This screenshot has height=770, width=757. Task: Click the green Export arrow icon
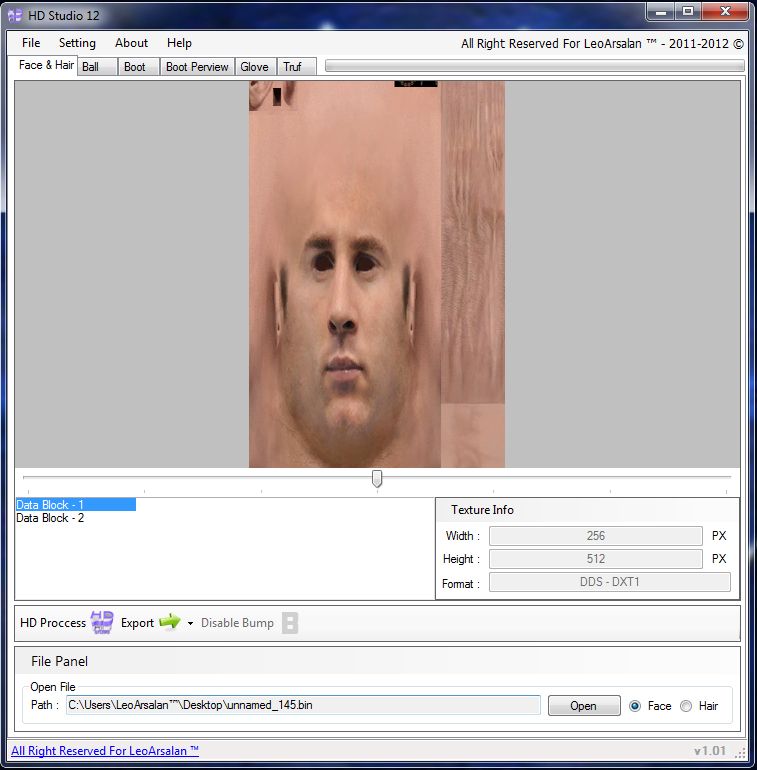(x=169, y=622)
